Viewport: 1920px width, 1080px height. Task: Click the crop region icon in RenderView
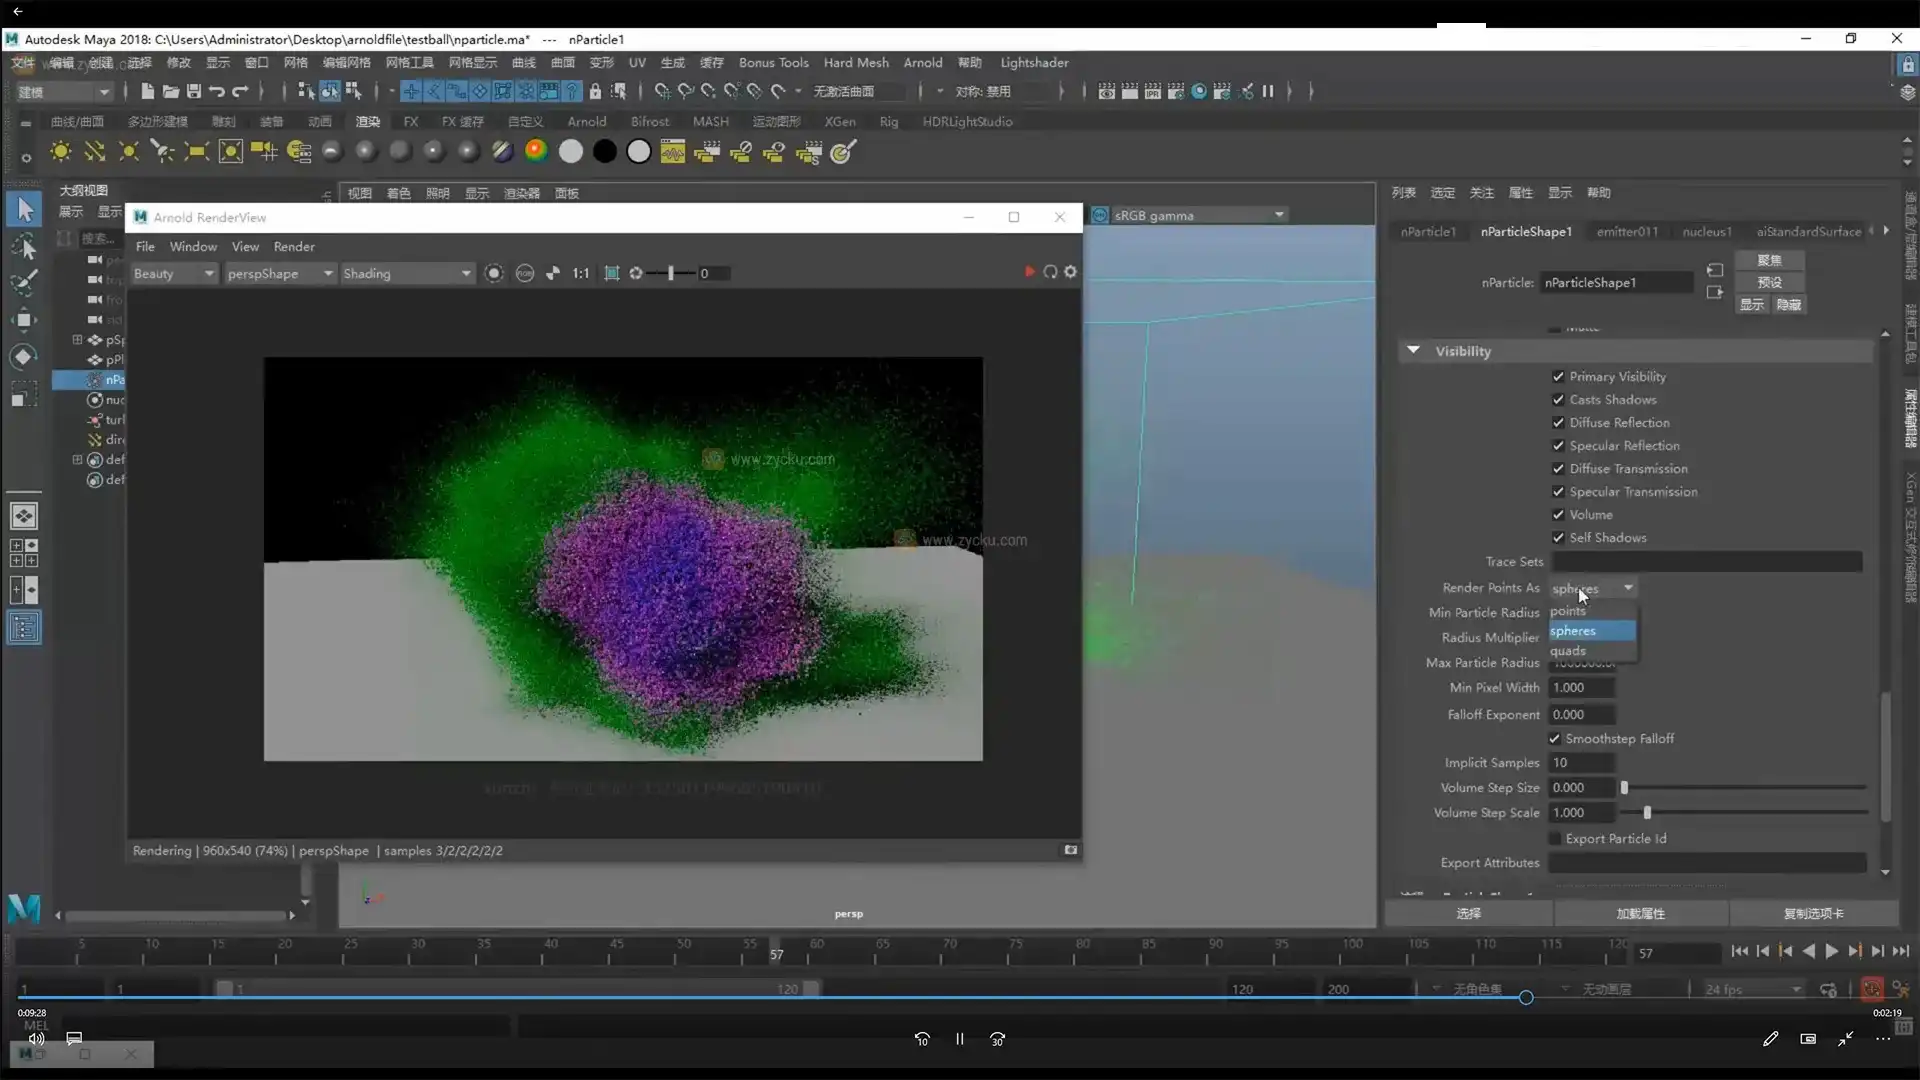coord(612,273)
